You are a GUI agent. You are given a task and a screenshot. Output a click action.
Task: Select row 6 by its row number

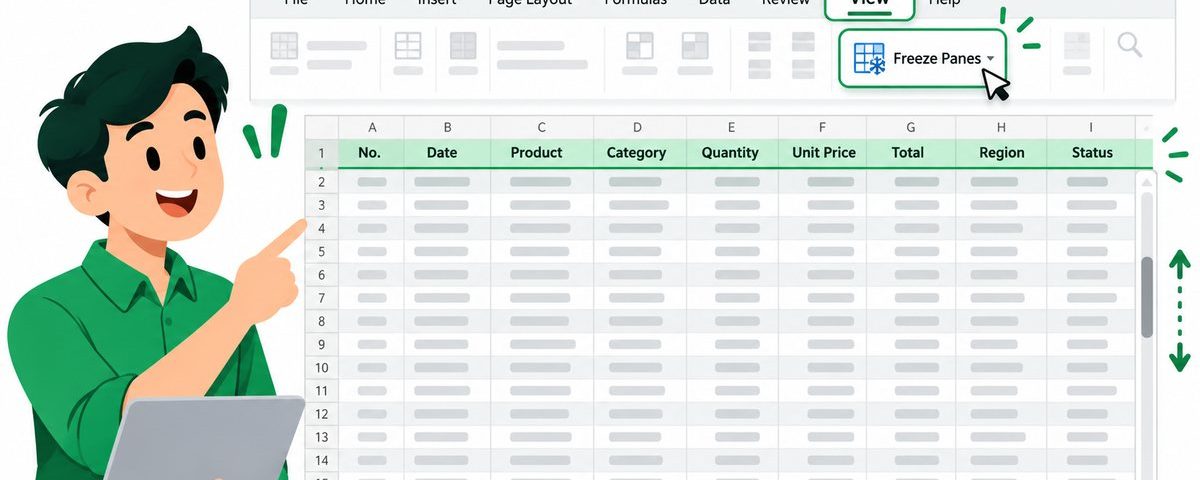point(322,274)
